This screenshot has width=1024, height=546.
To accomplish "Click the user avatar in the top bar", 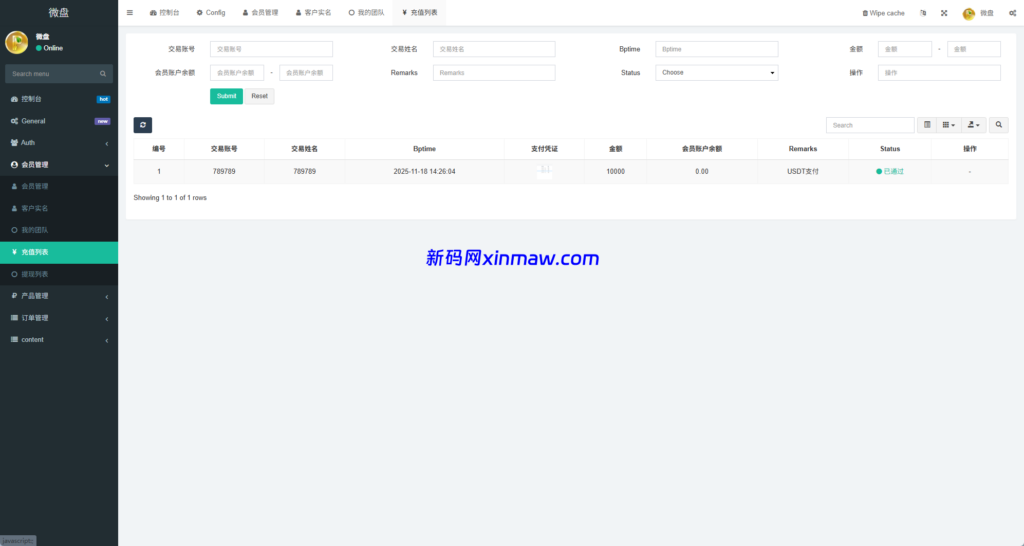I will click(x=968, y=13).
